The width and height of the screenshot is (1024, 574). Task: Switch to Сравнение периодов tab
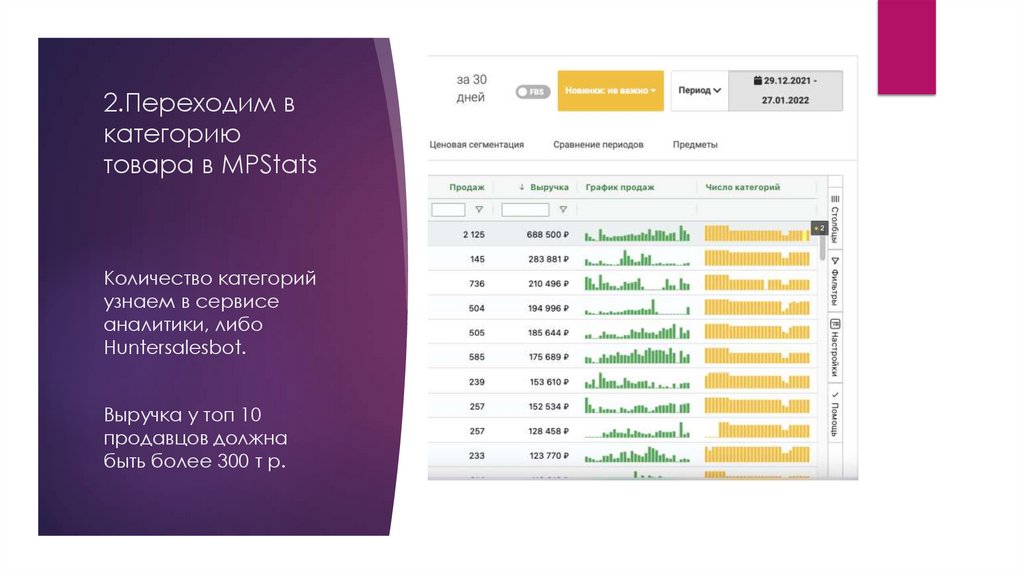[x=598, y=145]
